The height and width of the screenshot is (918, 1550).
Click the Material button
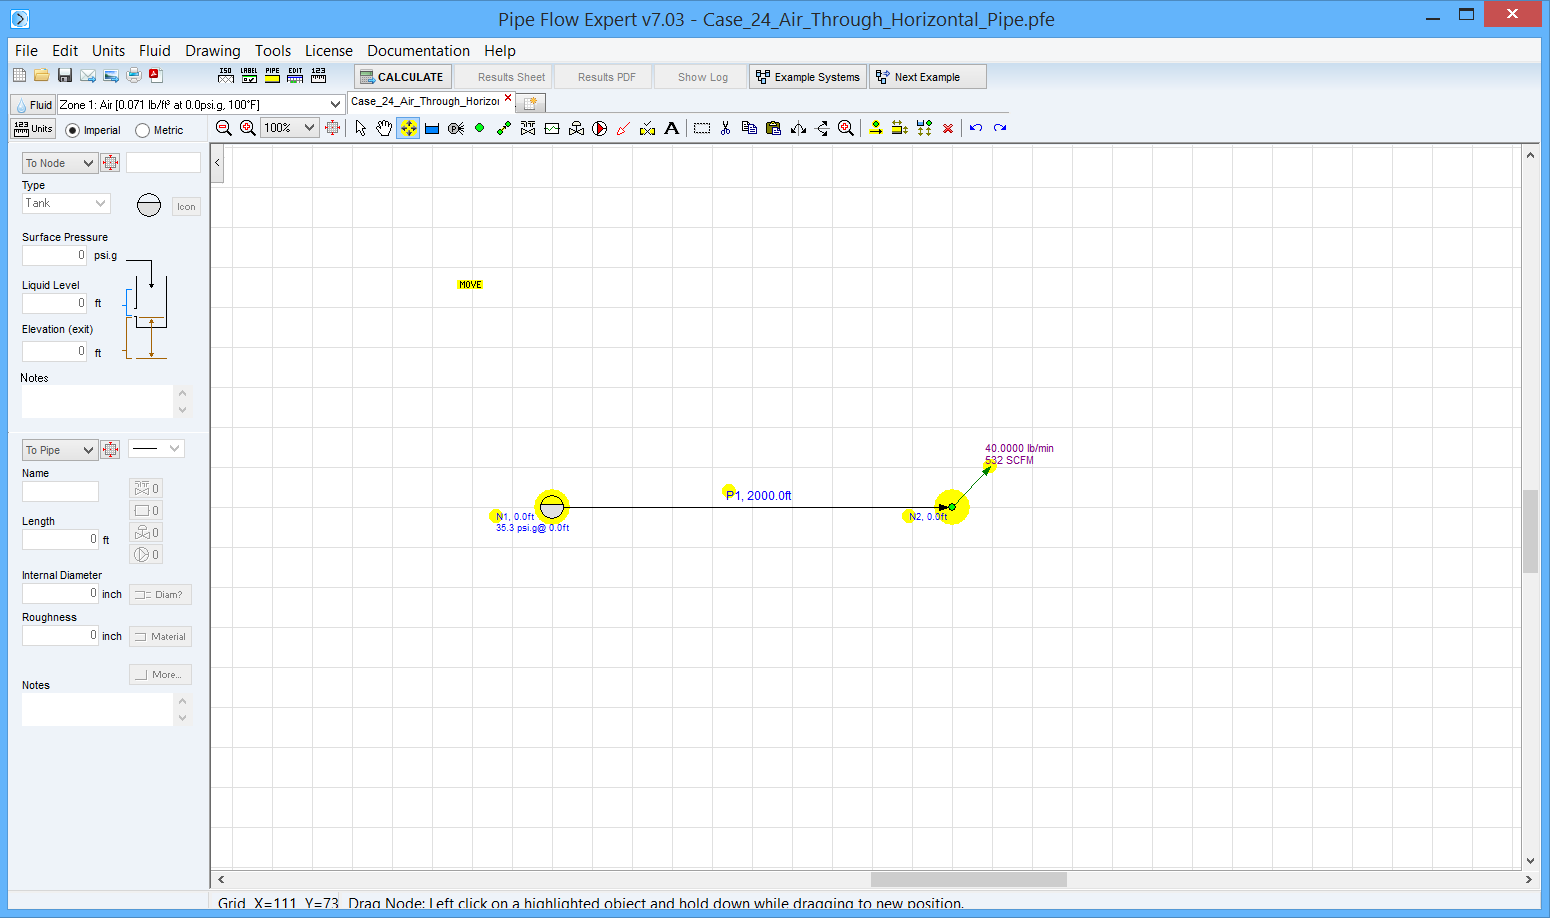tap(160, 637)
